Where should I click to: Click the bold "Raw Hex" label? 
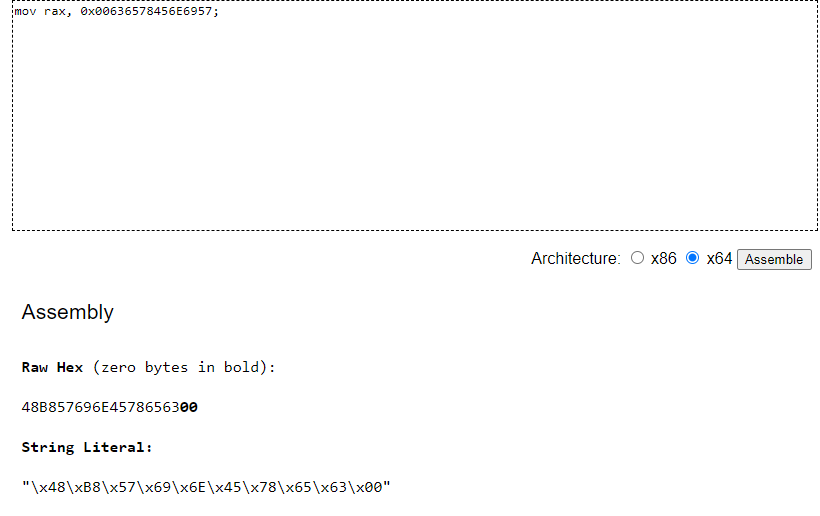point(52,368)
